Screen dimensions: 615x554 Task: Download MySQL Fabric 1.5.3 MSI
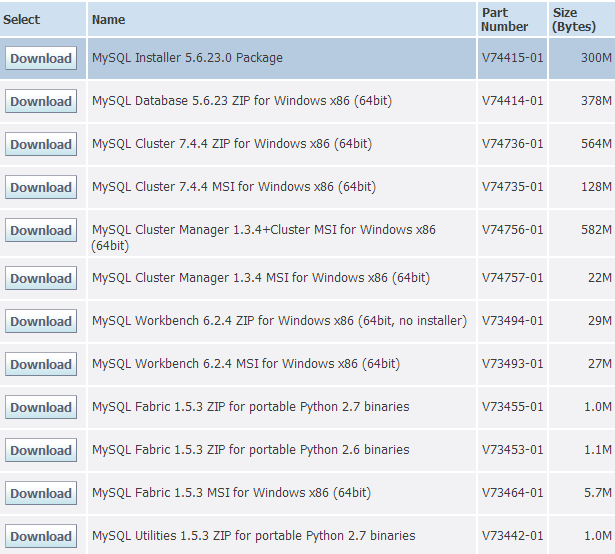click(x=41, y=493)
